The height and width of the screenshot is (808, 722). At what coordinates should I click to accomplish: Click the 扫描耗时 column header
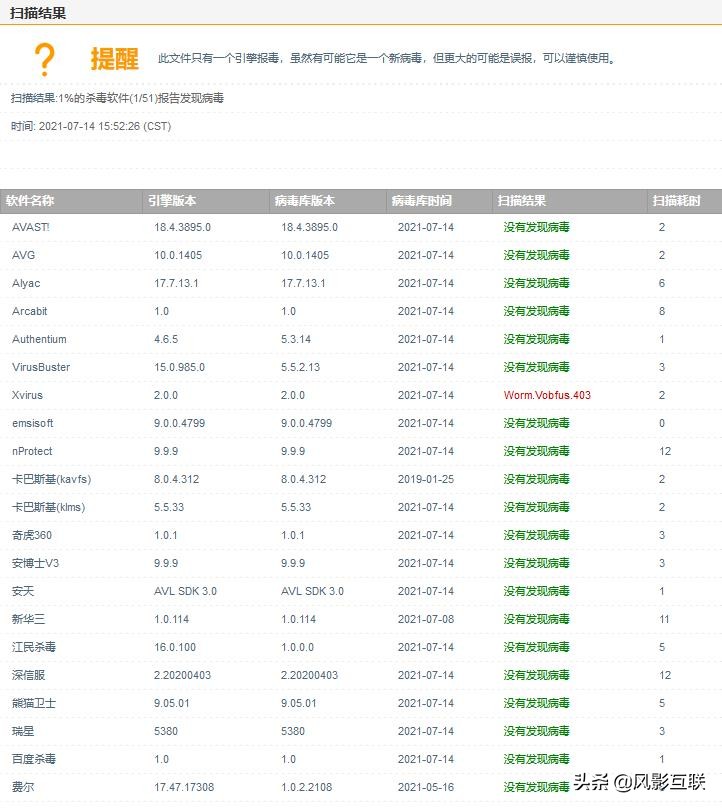(676, 200)
